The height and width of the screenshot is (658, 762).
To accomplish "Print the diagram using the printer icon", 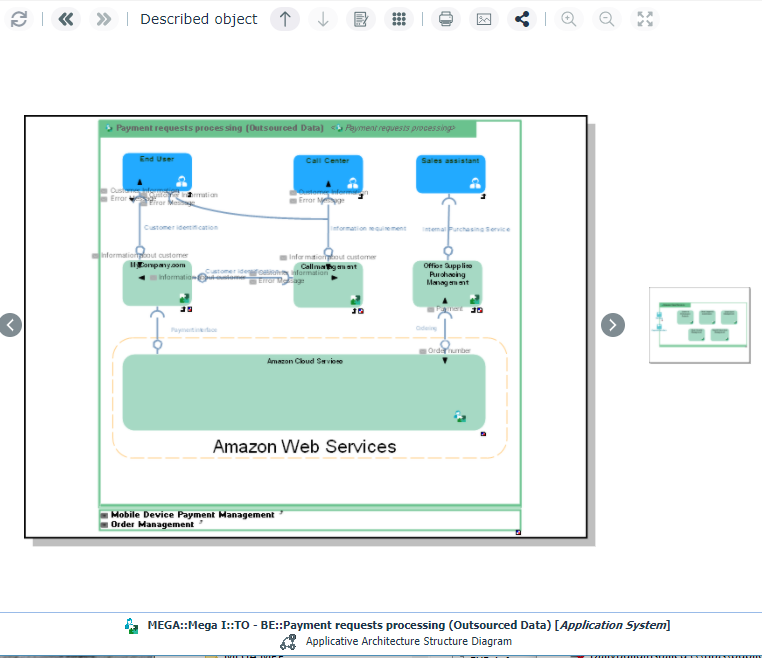I will point(446,19).
